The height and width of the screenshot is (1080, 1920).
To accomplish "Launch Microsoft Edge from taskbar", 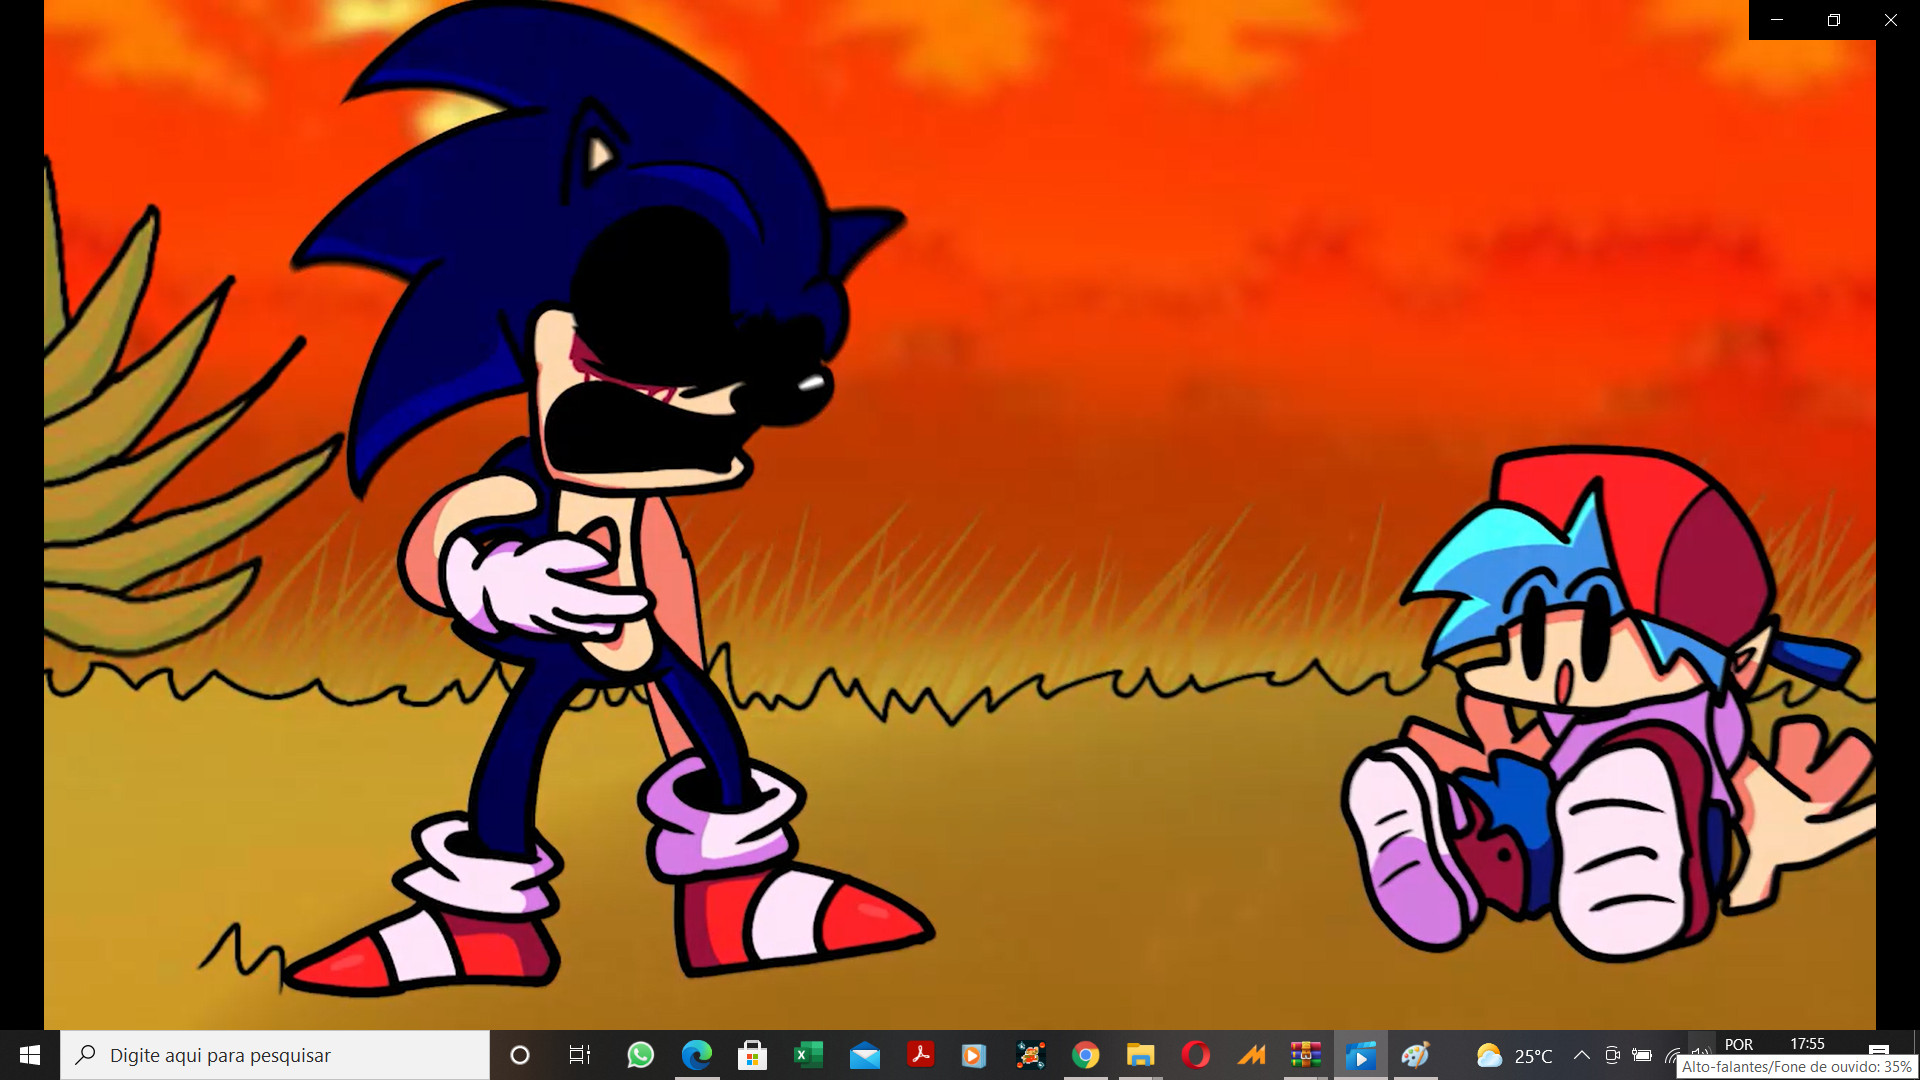I will (697, 1055).
